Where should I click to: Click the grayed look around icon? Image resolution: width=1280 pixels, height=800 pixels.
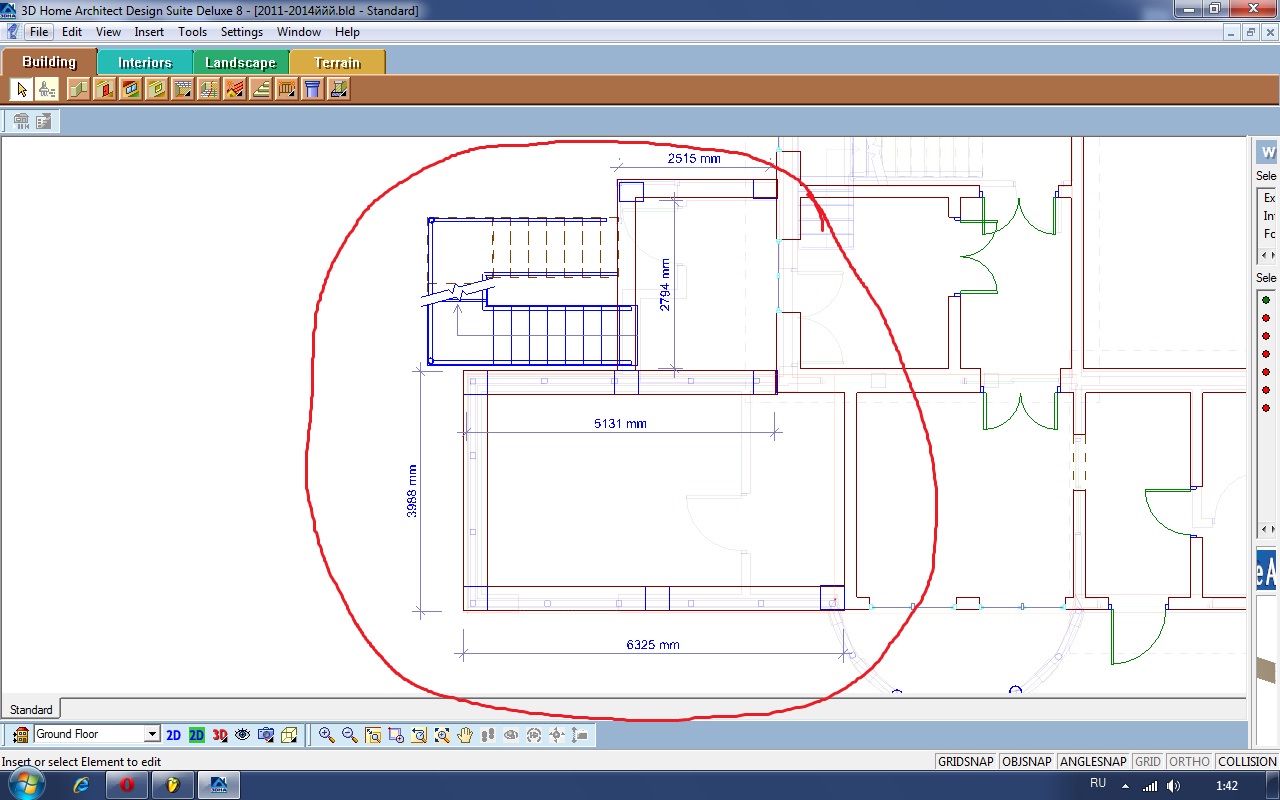[511, 735]
